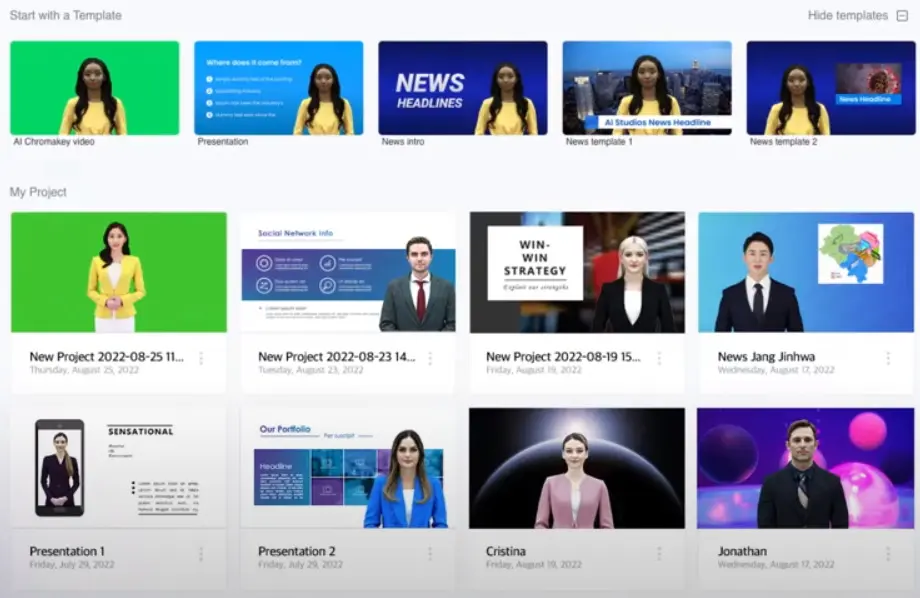Open three-dot menu for Presentation 1
The width and height of the screenshot is (920, 598).
coord(201,554)
